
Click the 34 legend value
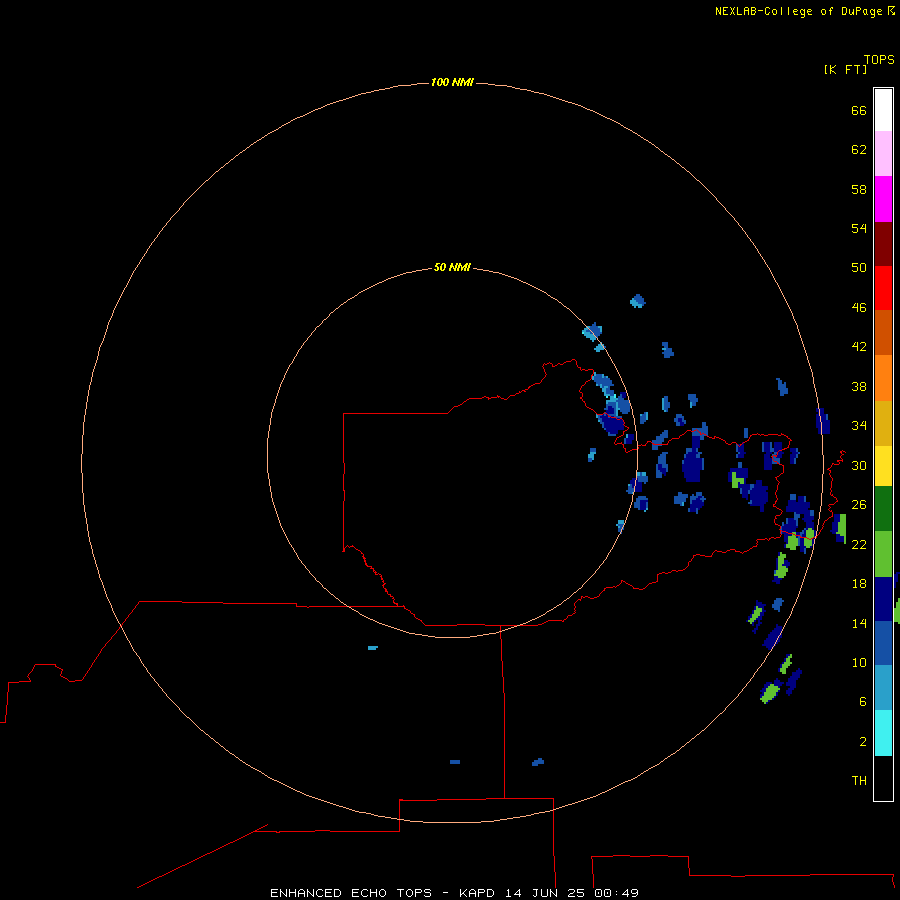coord(859,426)
